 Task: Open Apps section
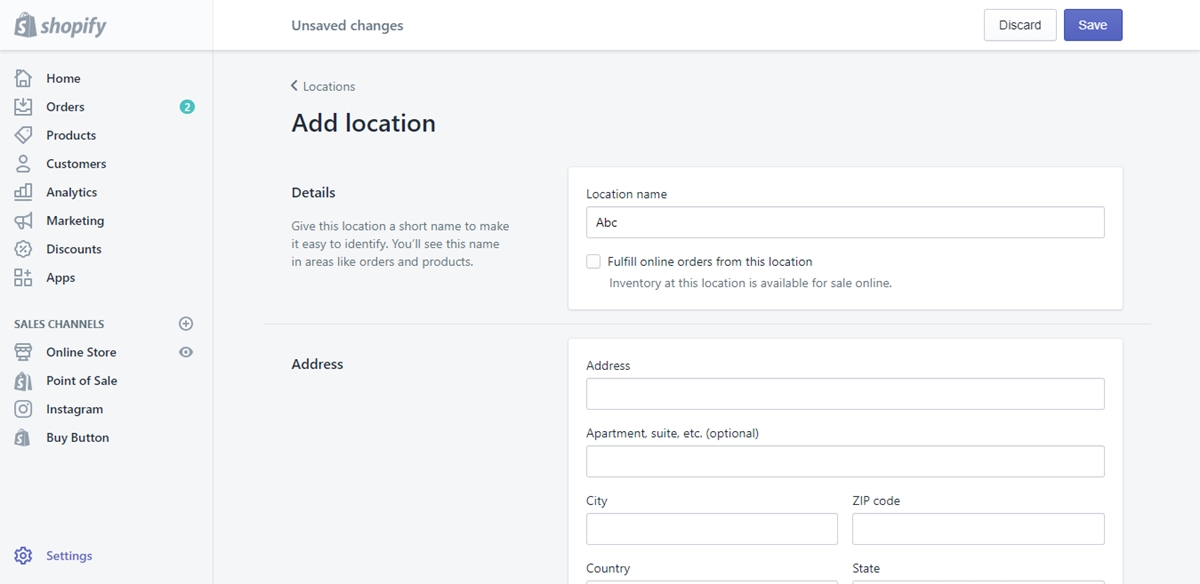(x=61, y=278)
